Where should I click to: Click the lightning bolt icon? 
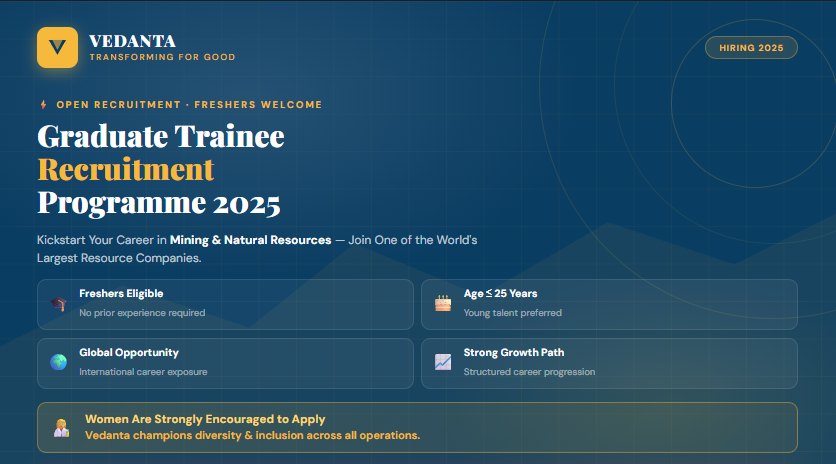tap(42, 104)
